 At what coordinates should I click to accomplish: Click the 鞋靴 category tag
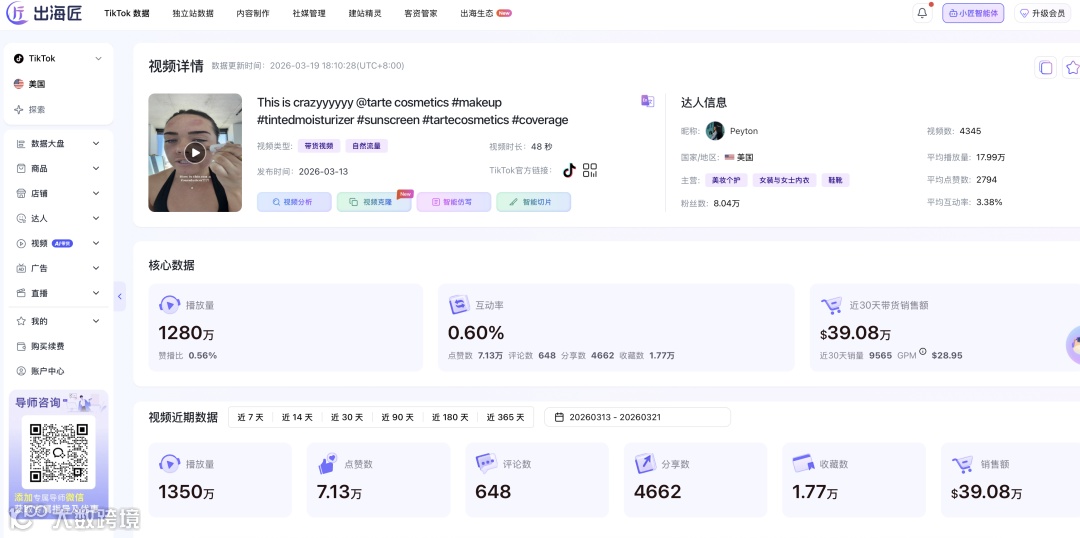coord(835,180)
